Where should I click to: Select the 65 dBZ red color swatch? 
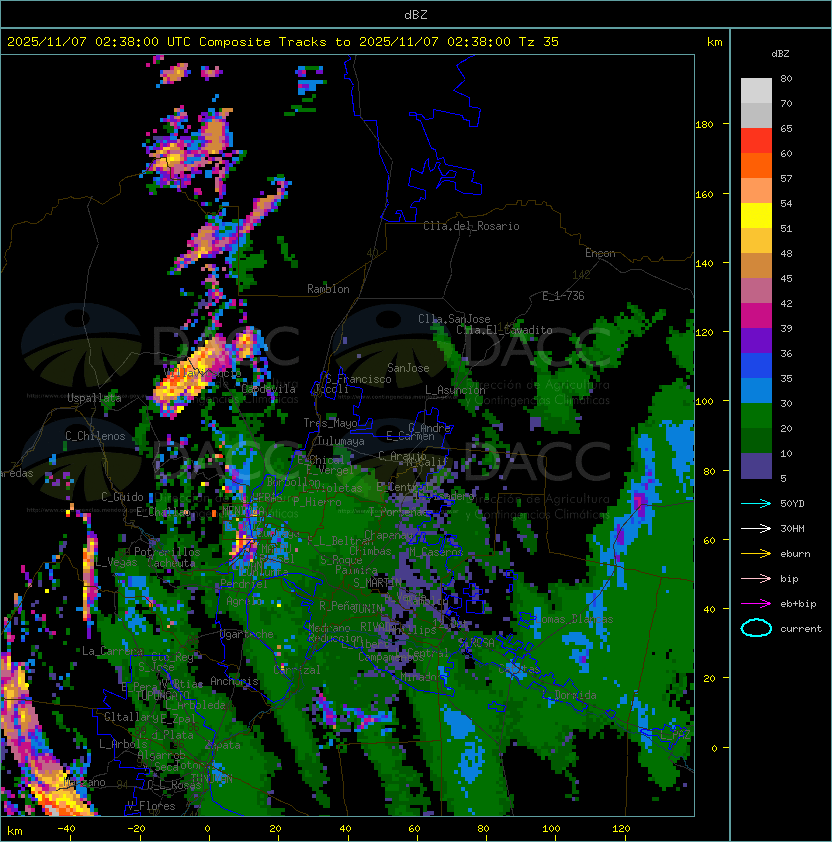tap(756, 141)
